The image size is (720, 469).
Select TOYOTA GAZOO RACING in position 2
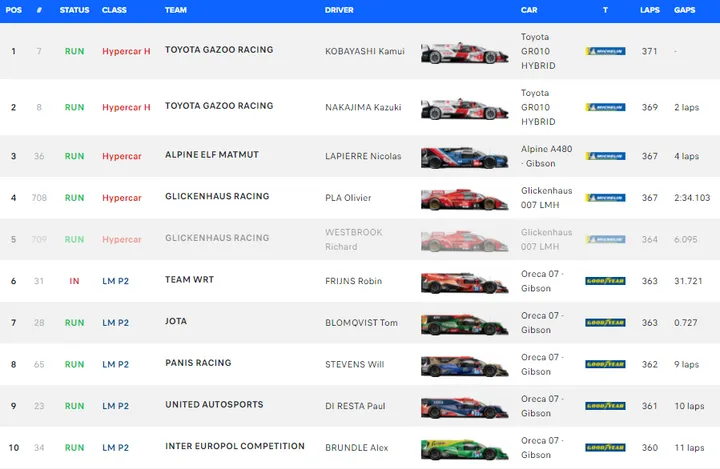click(219, 106)
